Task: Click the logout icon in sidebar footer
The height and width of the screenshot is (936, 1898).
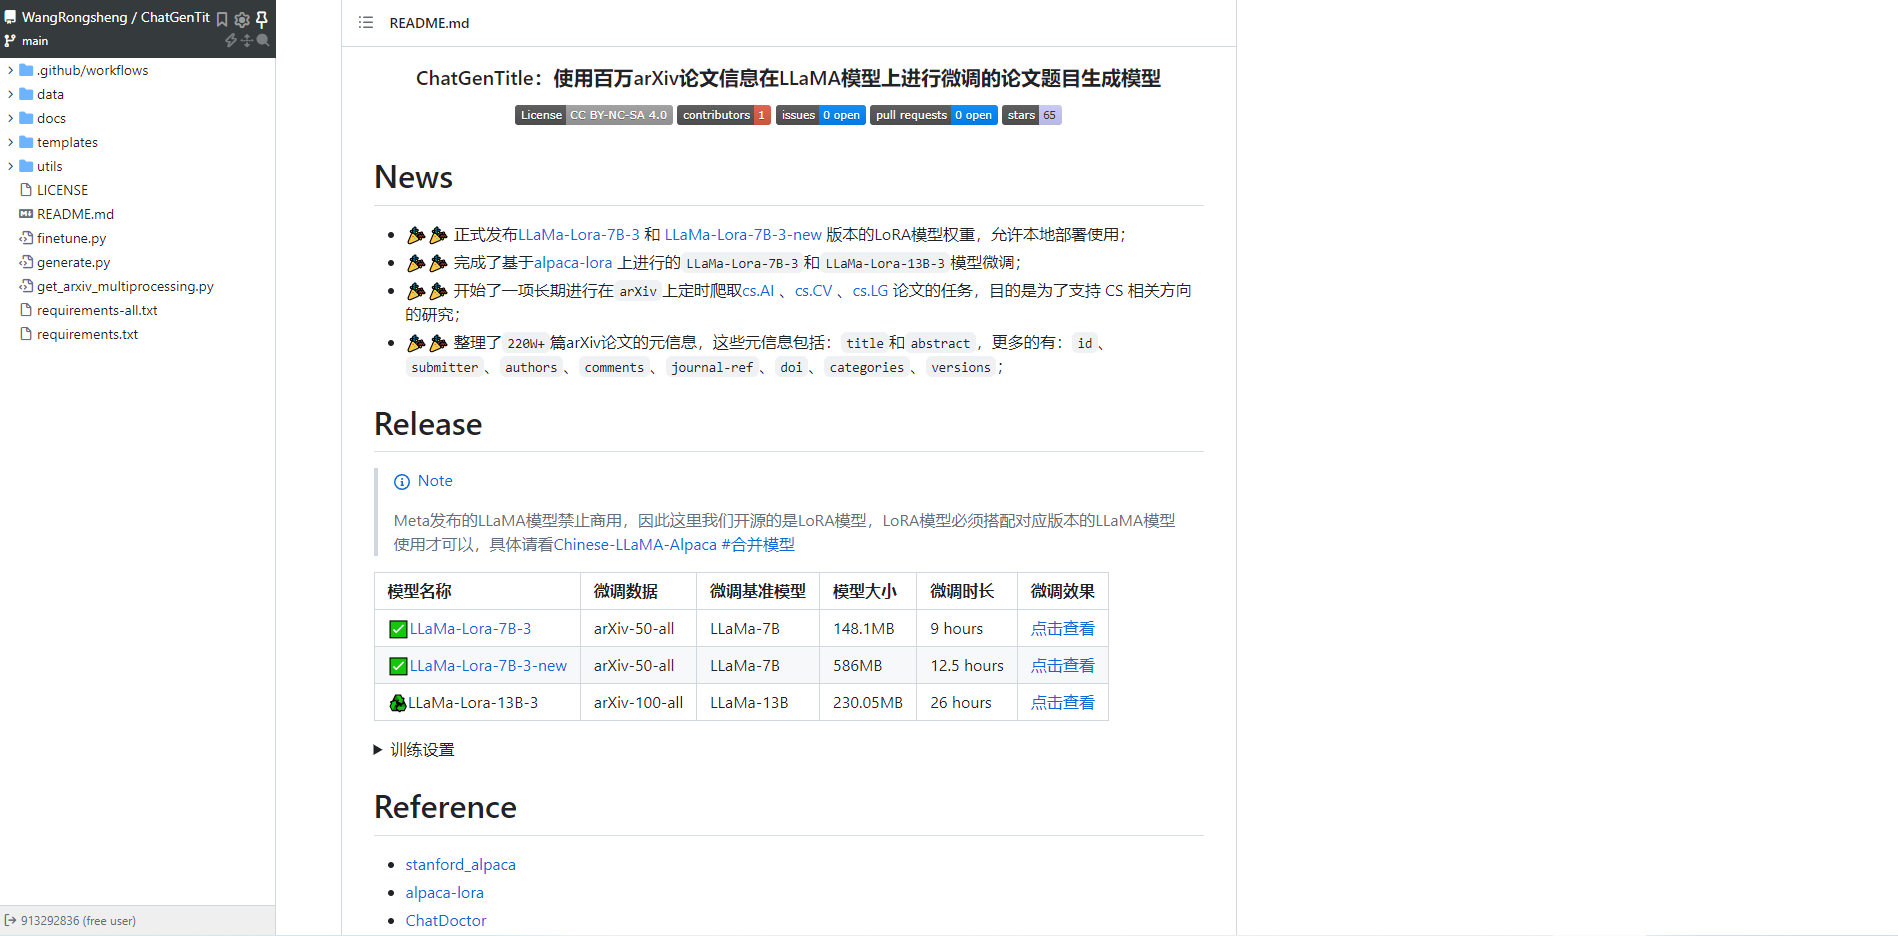Action: click(x=10, y=920)
